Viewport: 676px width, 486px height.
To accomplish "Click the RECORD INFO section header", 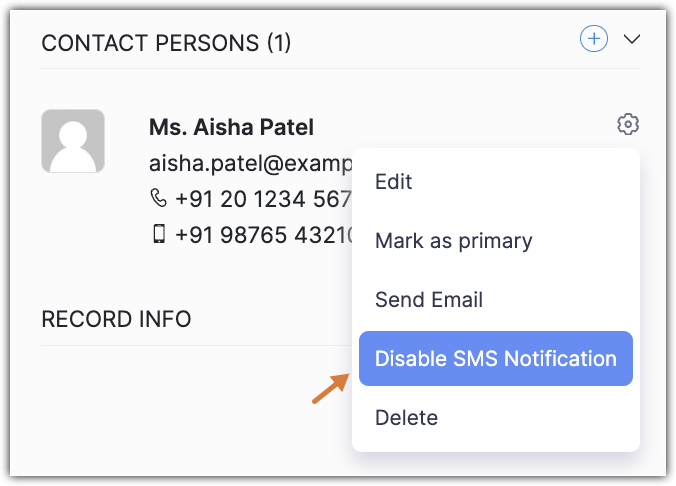I will click(116, 319).
